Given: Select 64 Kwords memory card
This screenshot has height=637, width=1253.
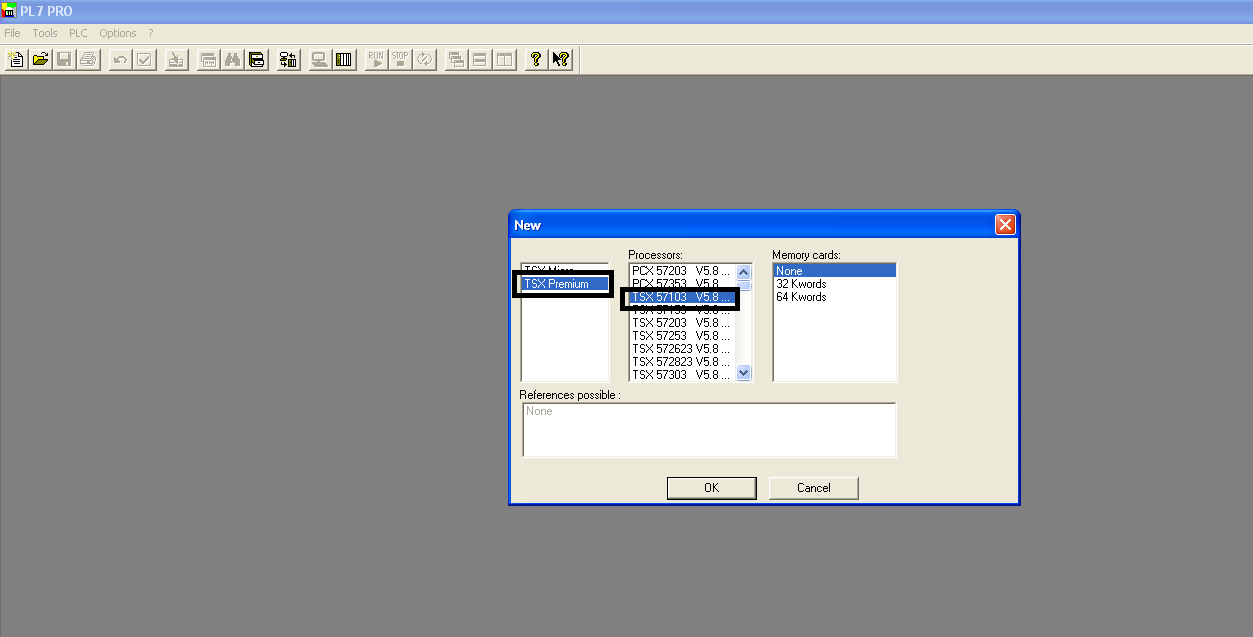Looking at the screenshot, I should coord(835,297).
